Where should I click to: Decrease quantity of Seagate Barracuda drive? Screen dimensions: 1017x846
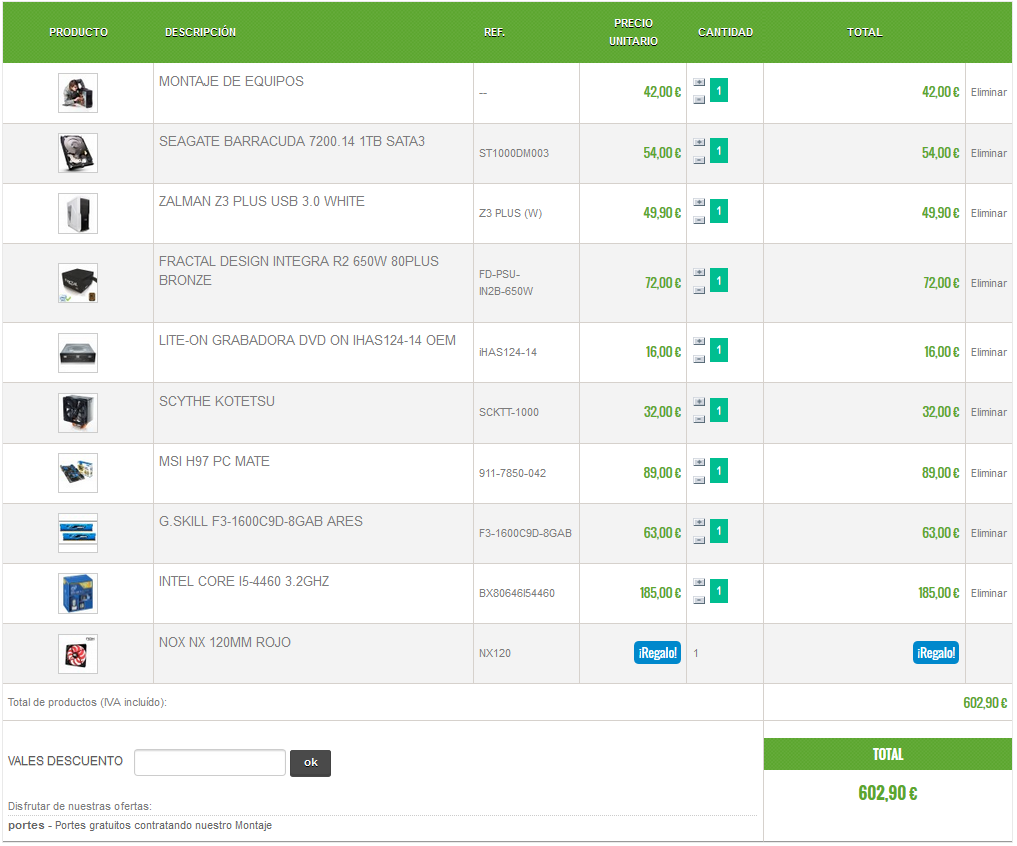coord(699,160)
